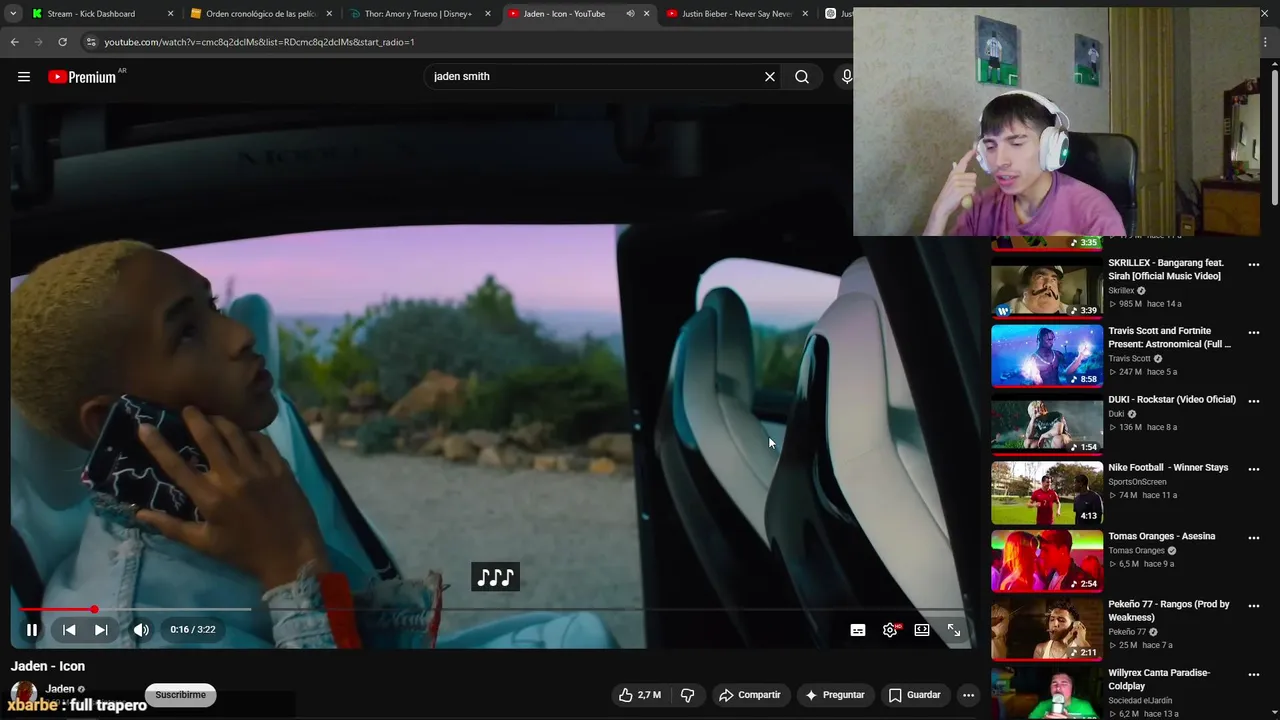Open options menu for DUKI Rockstar

click(x=1253, y=401)
